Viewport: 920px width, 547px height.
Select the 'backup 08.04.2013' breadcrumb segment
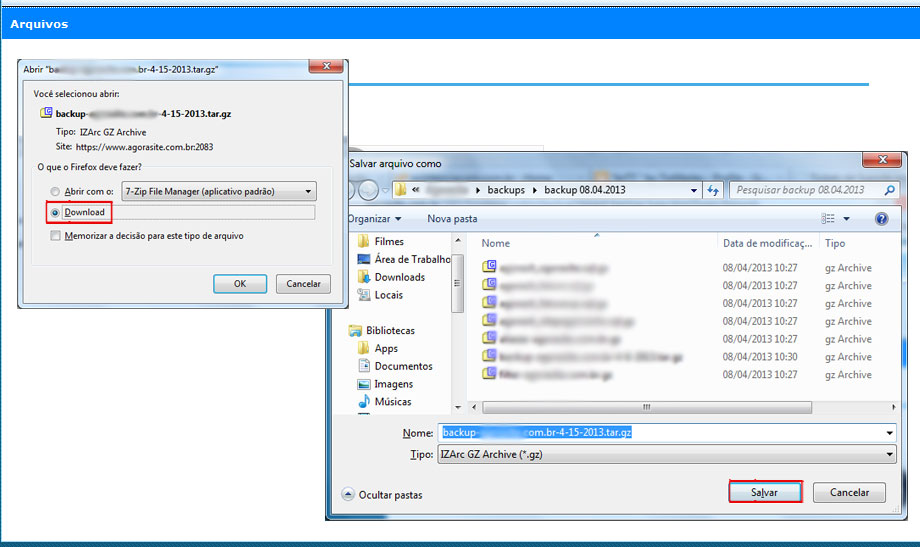tap(584, 190)
